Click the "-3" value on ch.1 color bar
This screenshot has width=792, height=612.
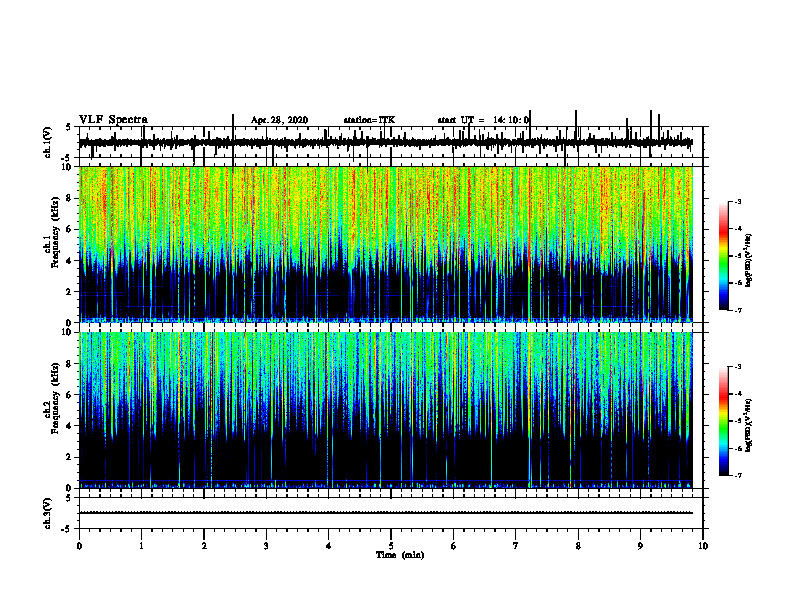point(737,202)
